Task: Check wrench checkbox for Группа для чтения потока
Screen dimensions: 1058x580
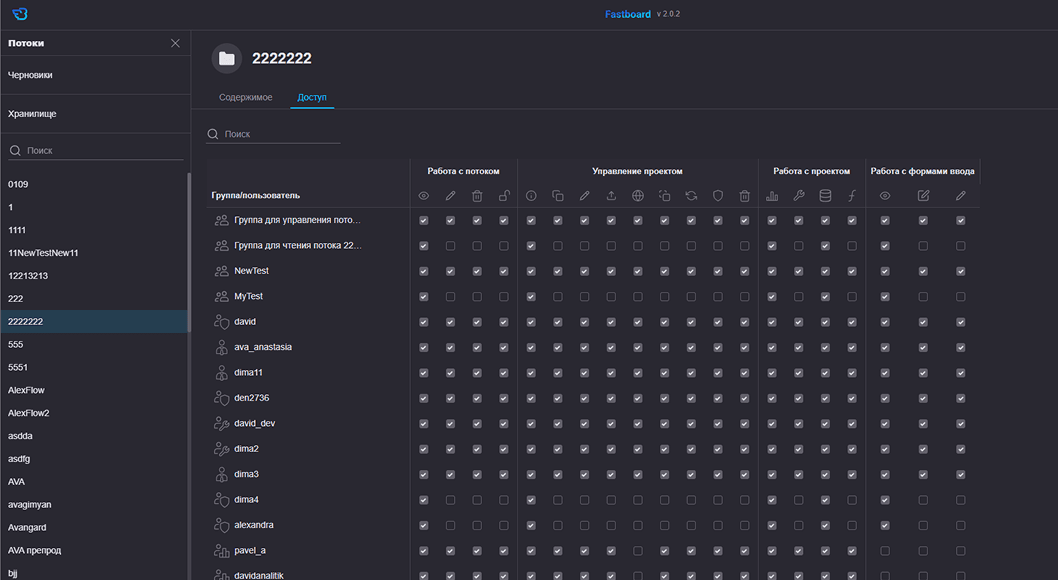Action: tap(799, 246)
